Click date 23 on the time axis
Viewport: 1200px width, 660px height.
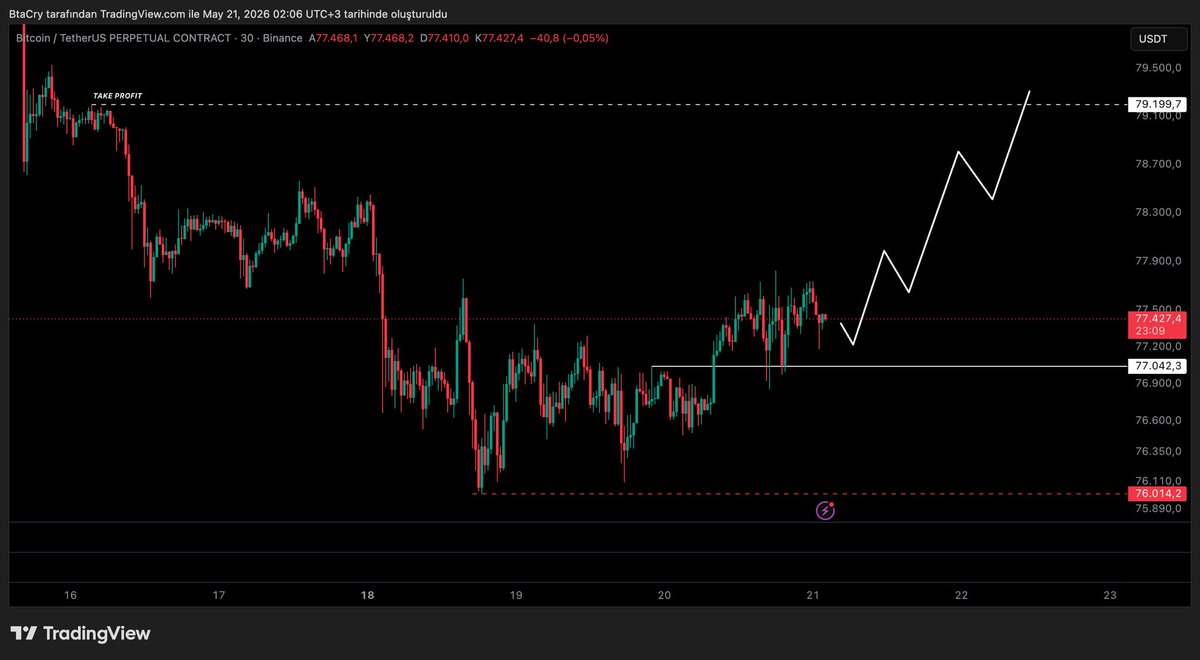tap(1110, 595)
